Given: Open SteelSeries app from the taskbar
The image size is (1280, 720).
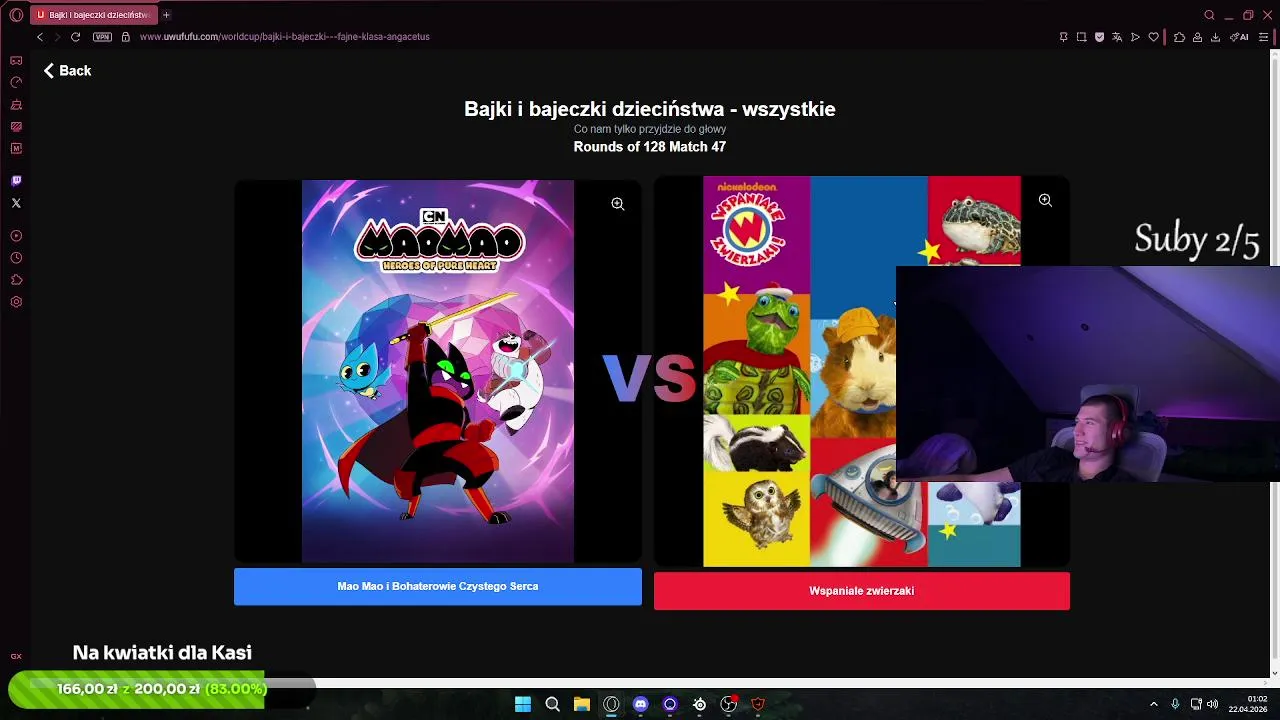Looking at the screenshot, I should pyautogui.click(x=700, y=704).
